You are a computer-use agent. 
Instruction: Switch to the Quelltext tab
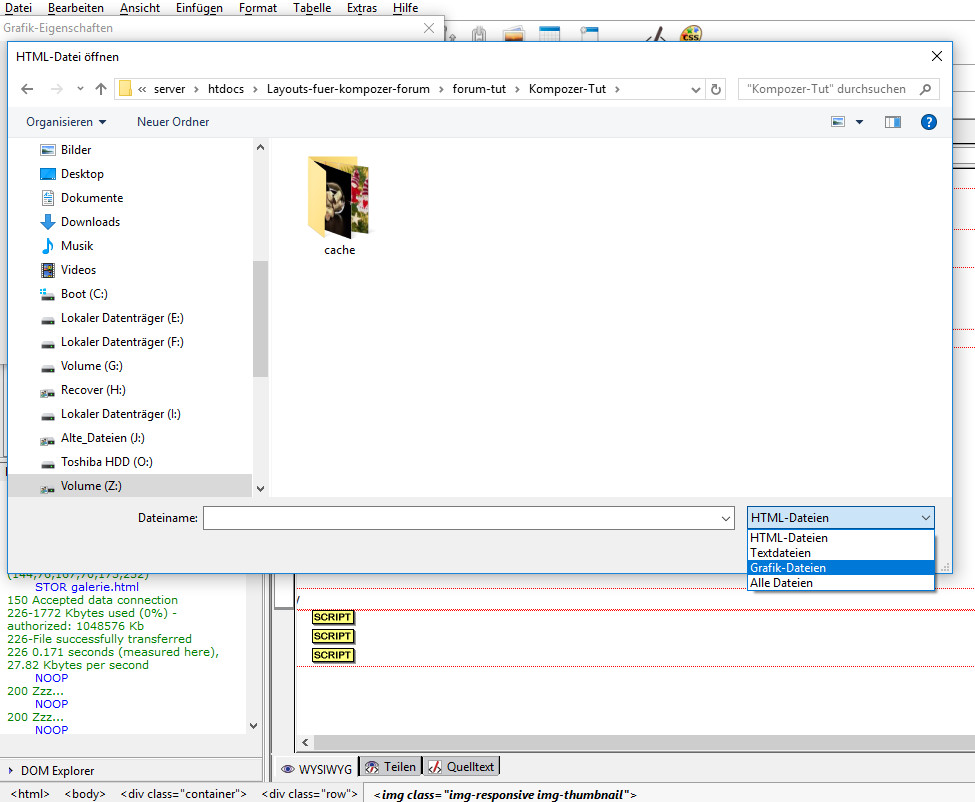point(461,767)
